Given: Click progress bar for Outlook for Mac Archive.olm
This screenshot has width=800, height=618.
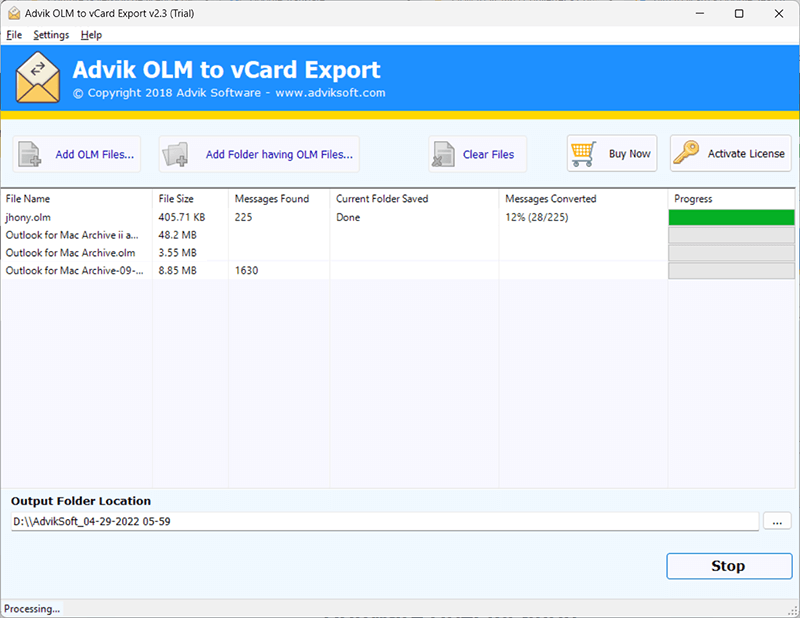Looking at the screenshot, I should pos(731,253).
